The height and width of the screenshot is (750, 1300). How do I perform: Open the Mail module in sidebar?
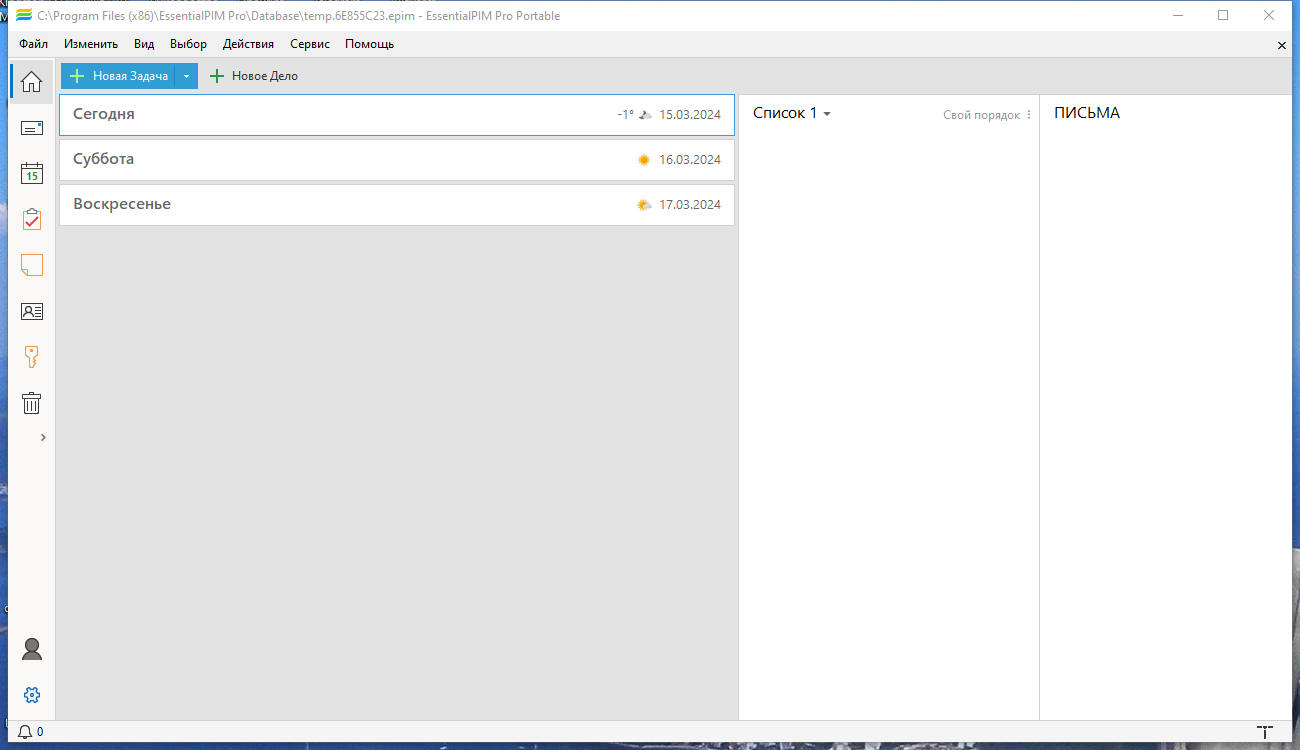tap(32, 128)
